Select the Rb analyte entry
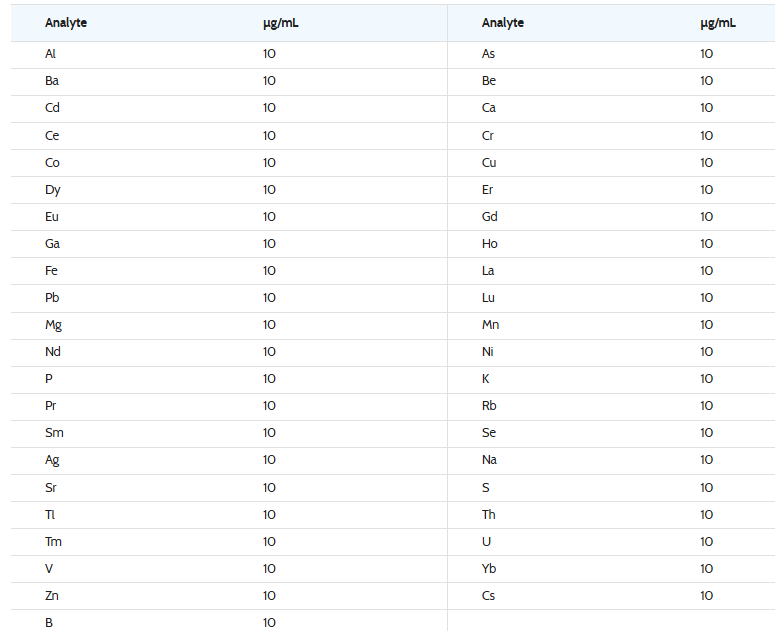Screen dimensions: 775x631 coord(489,406)
